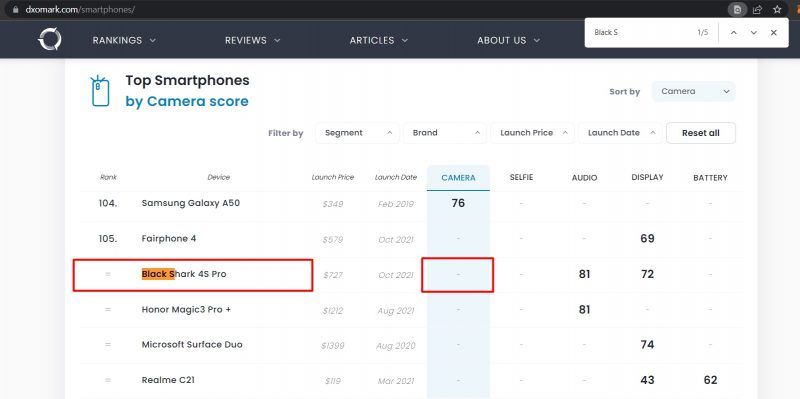The height and width of the screenshot is (399, 800).
Task: Expand the About Us menu
Action: pyautogui.click(x=509, y=40)
